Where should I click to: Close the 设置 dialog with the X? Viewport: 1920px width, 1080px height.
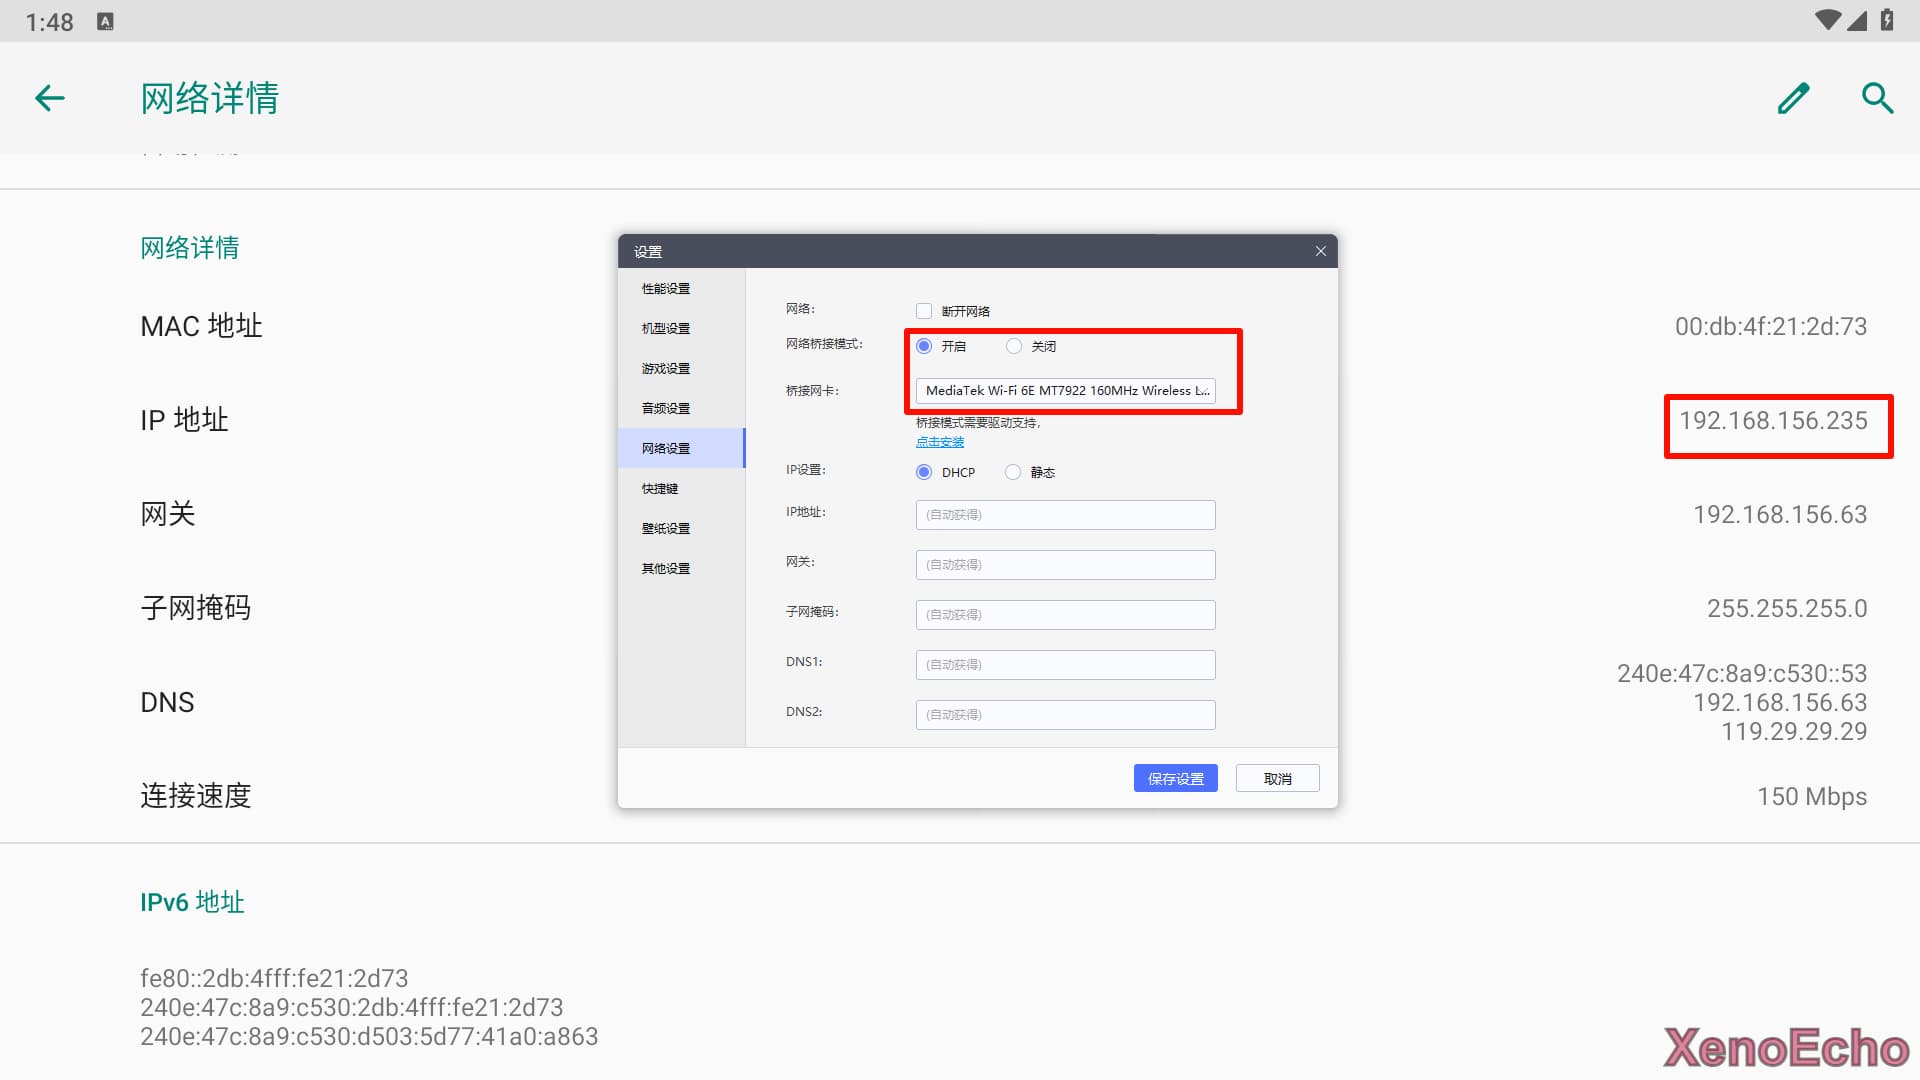point(1320,251)
